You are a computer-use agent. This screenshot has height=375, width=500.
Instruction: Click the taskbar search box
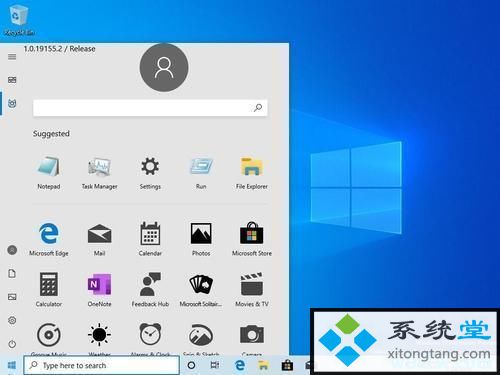coord(102,365)
